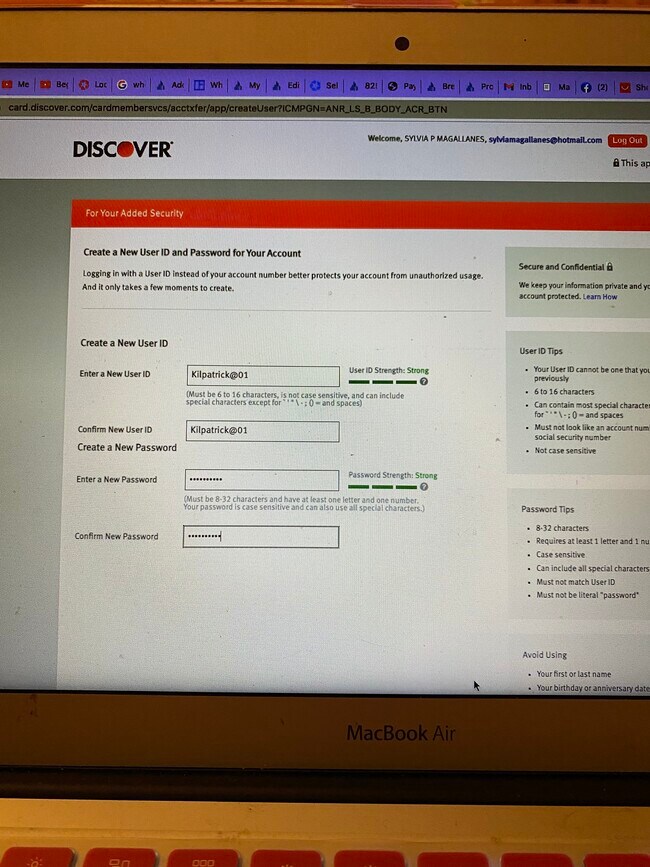Open the Password Strength help icon

423,487
